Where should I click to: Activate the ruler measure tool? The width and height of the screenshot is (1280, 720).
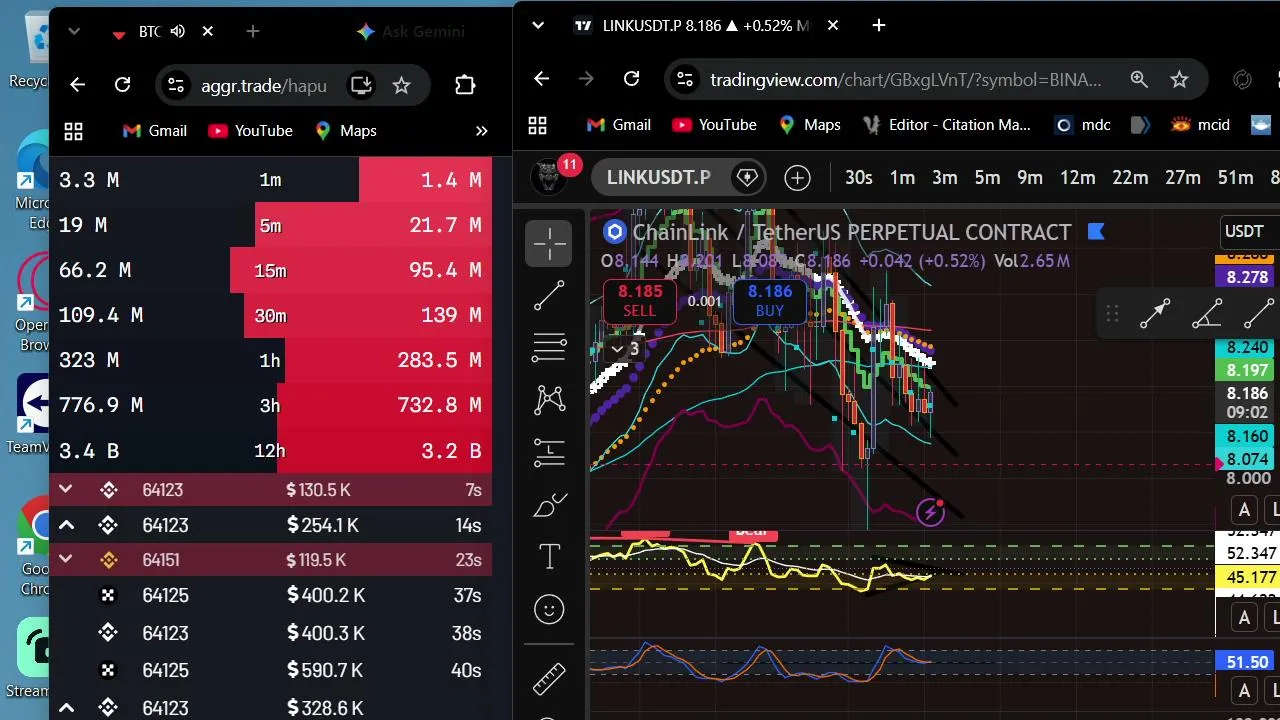pos(549,679)
